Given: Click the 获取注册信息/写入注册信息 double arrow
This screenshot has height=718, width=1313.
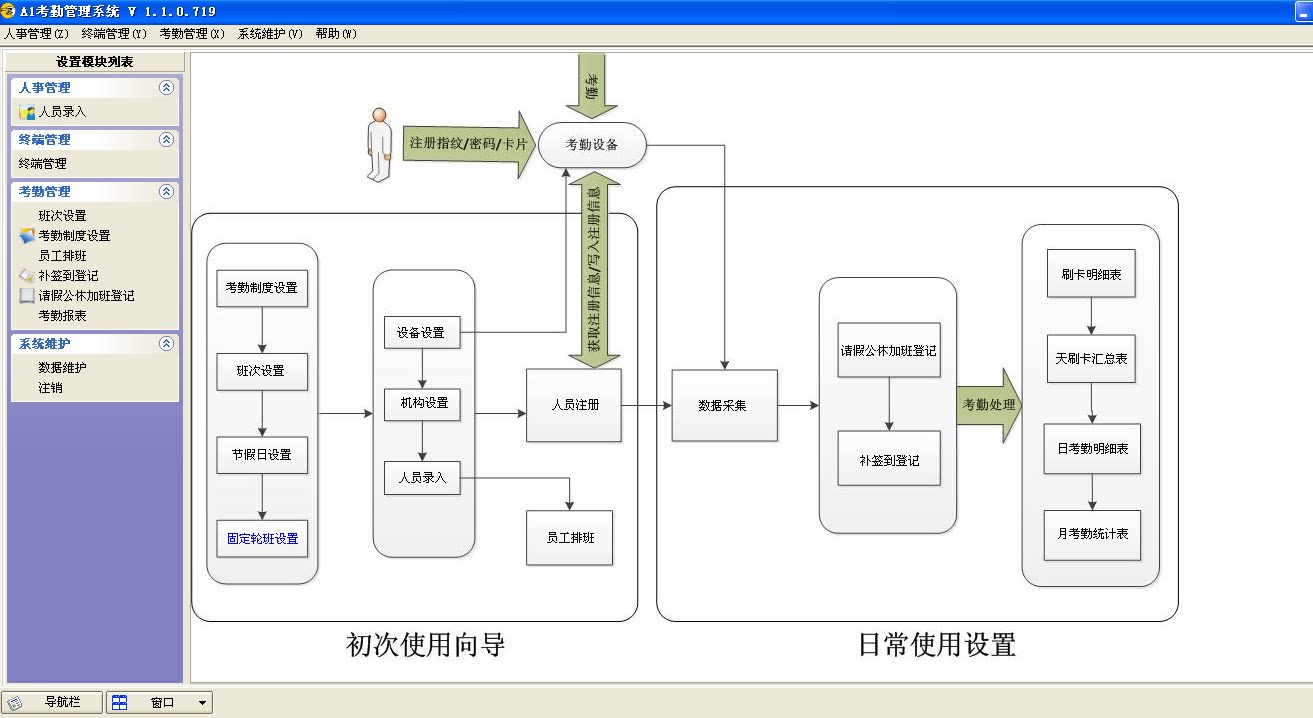Looking at the screenshot, I should [594, 270].
